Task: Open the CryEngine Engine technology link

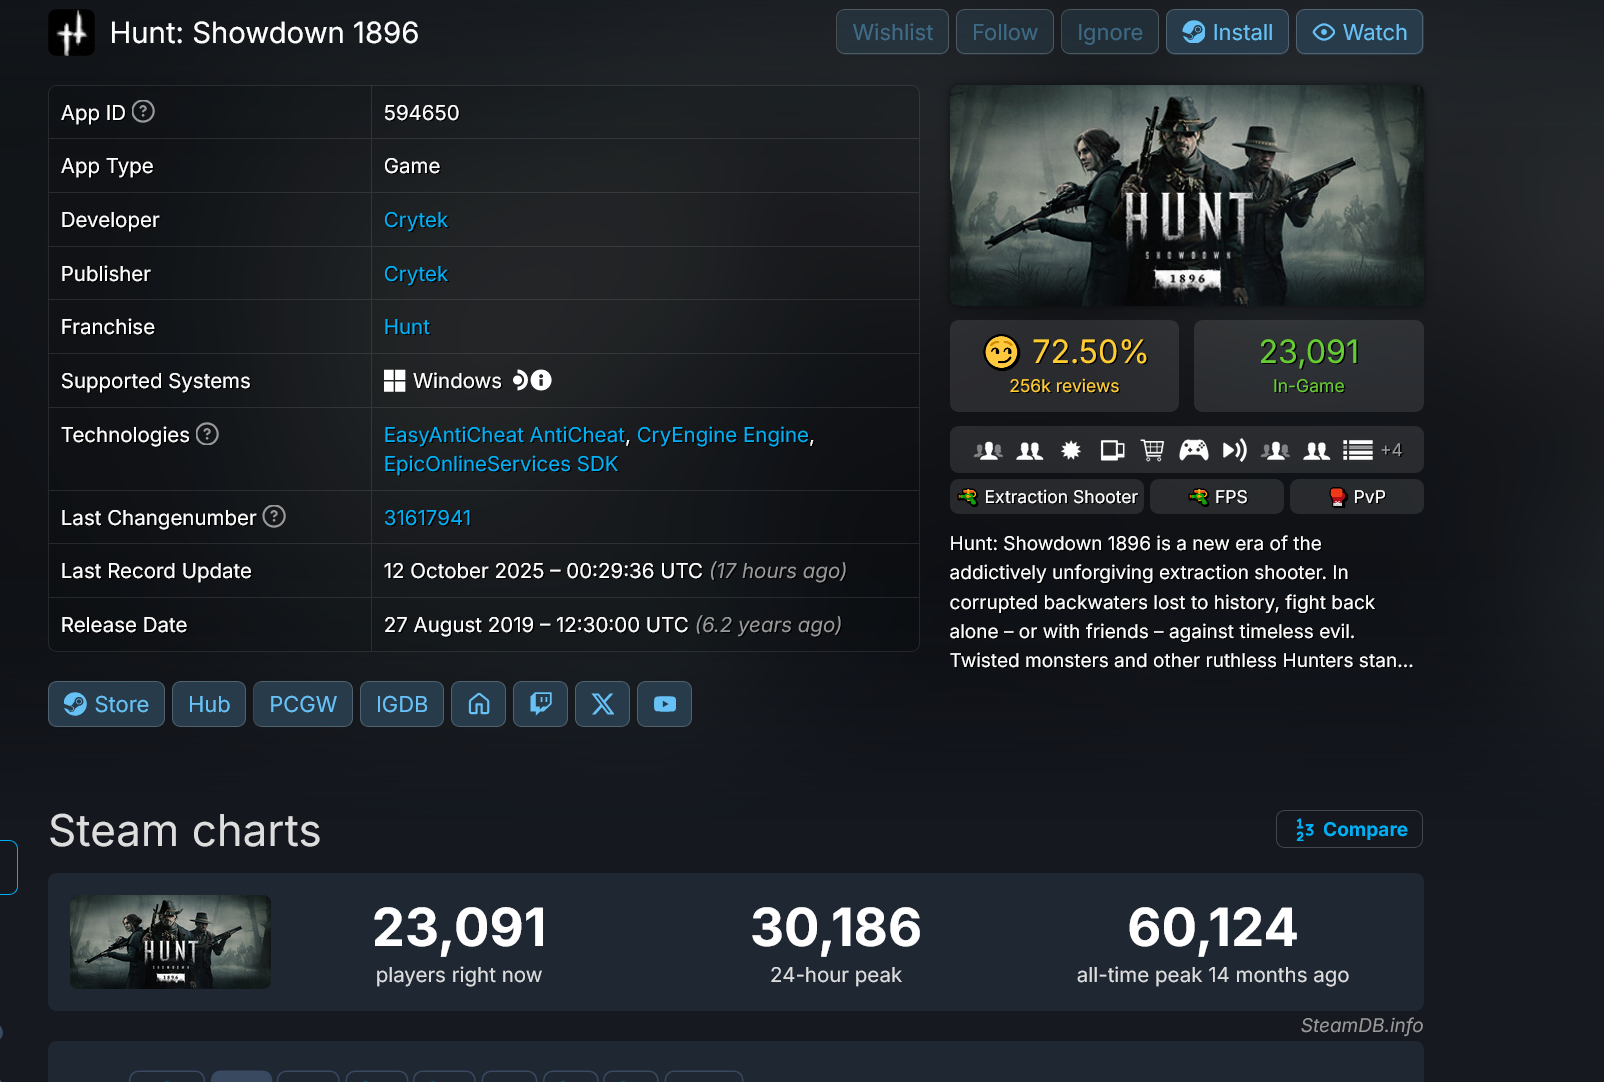Action: [x=723, y=435]
